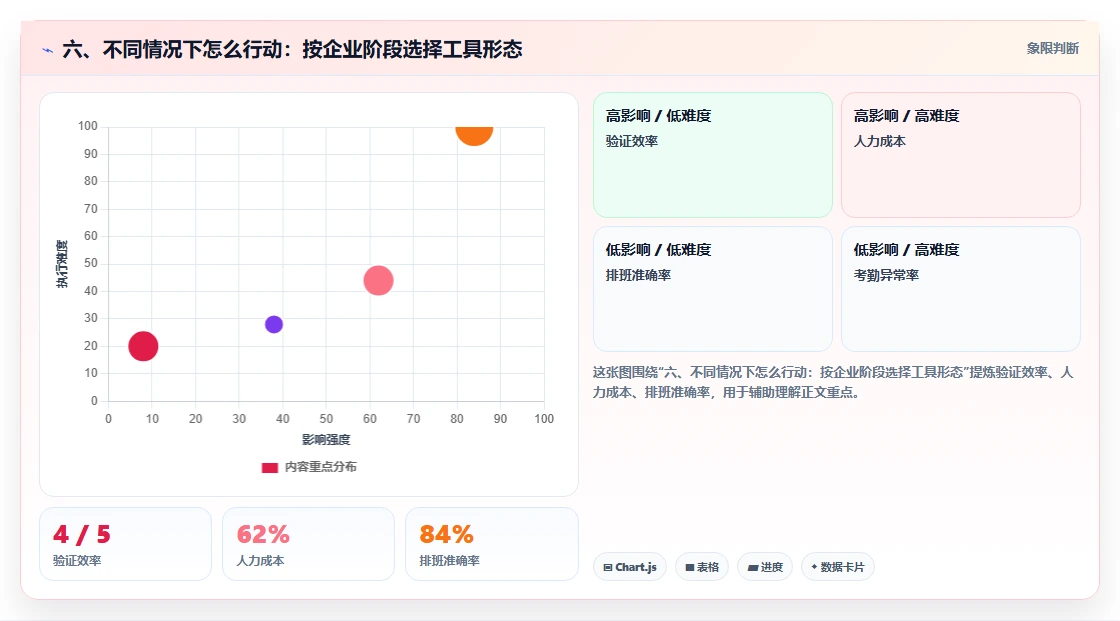Click the 验证效率 text in green card
Screen dimensions: 1120x621
632,141
